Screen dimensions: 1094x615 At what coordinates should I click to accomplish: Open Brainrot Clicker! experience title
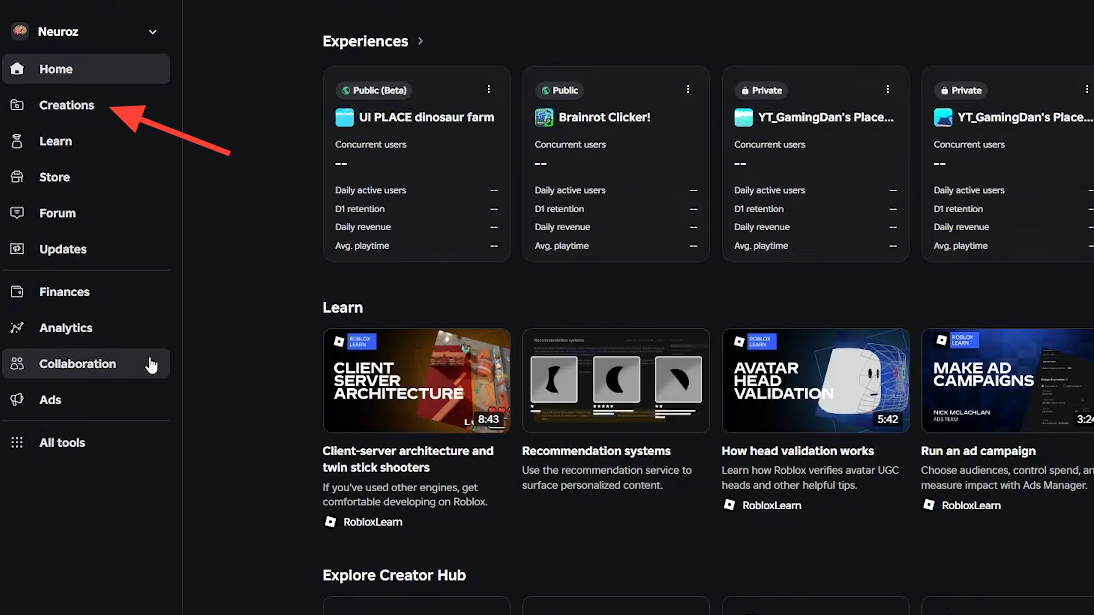pyautogui.click(x=604, y=117)
